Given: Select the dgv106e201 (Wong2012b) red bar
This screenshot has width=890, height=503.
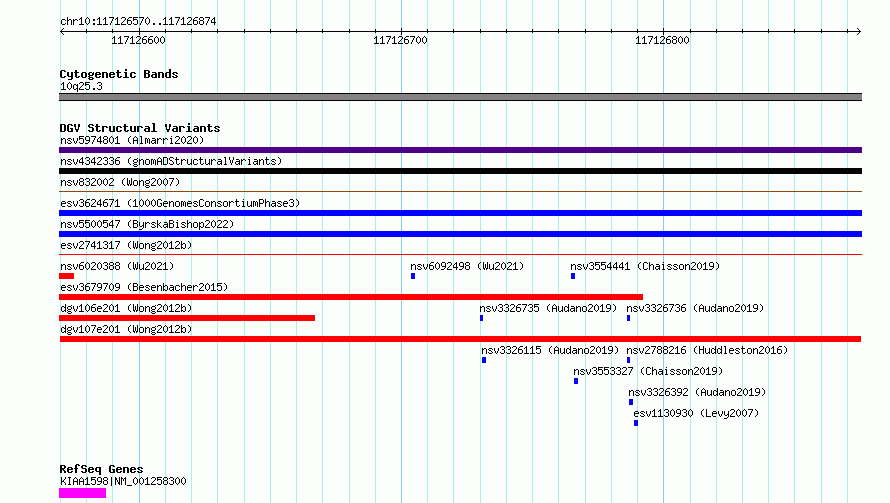Looking at the screenshot, I should 187,318.
